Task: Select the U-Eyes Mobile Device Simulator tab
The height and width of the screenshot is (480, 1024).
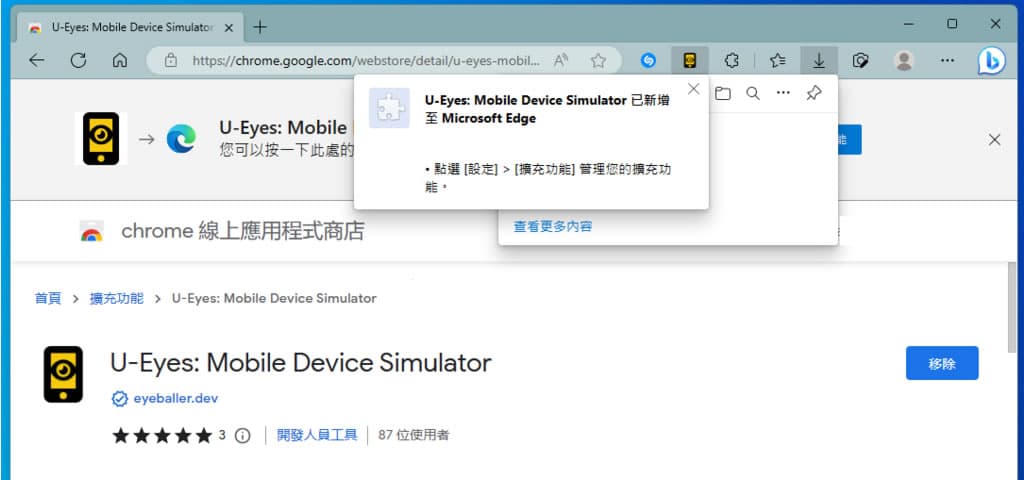Action: coord(131,27)
